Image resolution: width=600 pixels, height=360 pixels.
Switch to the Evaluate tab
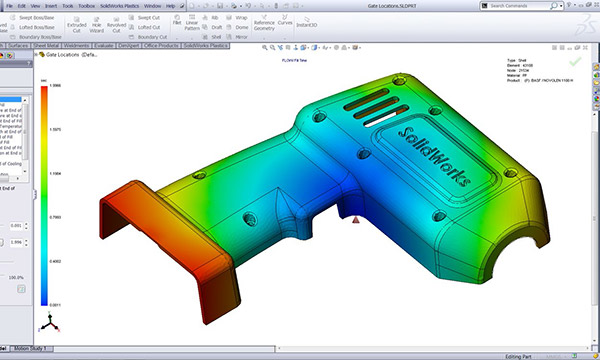tap(104, 46)
